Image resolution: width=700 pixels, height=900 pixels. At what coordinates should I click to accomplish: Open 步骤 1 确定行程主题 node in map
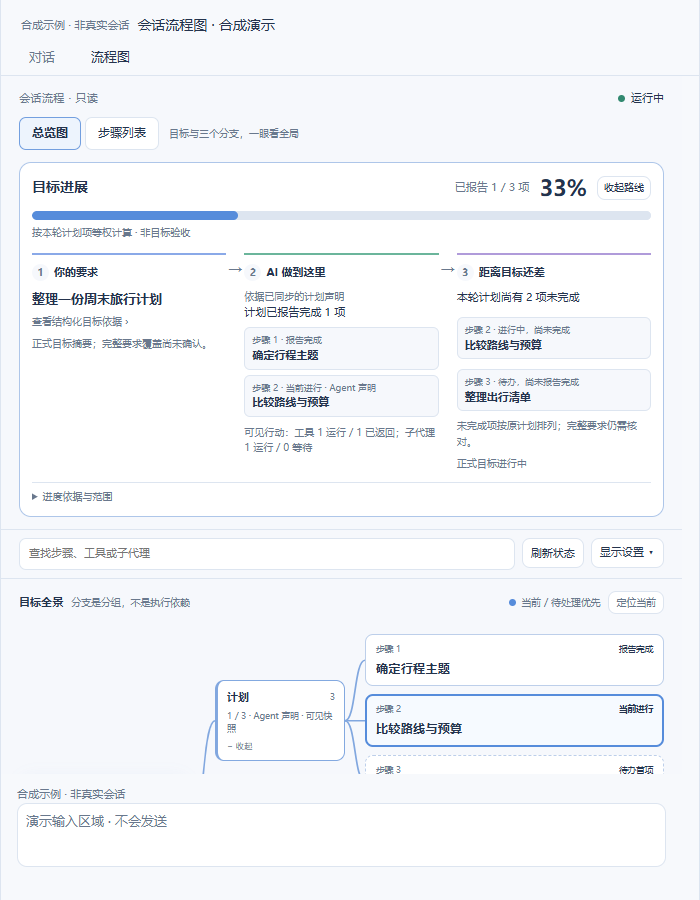coord(514,660)
